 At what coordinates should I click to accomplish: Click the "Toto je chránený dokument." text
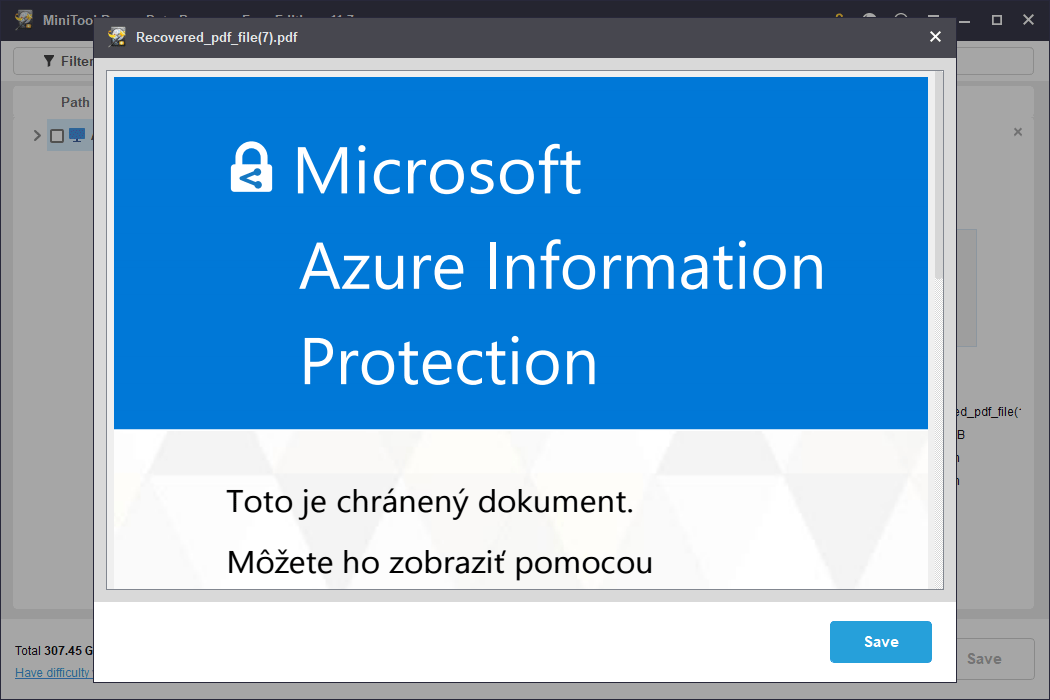pyautogui.click(x=430, y=501)
